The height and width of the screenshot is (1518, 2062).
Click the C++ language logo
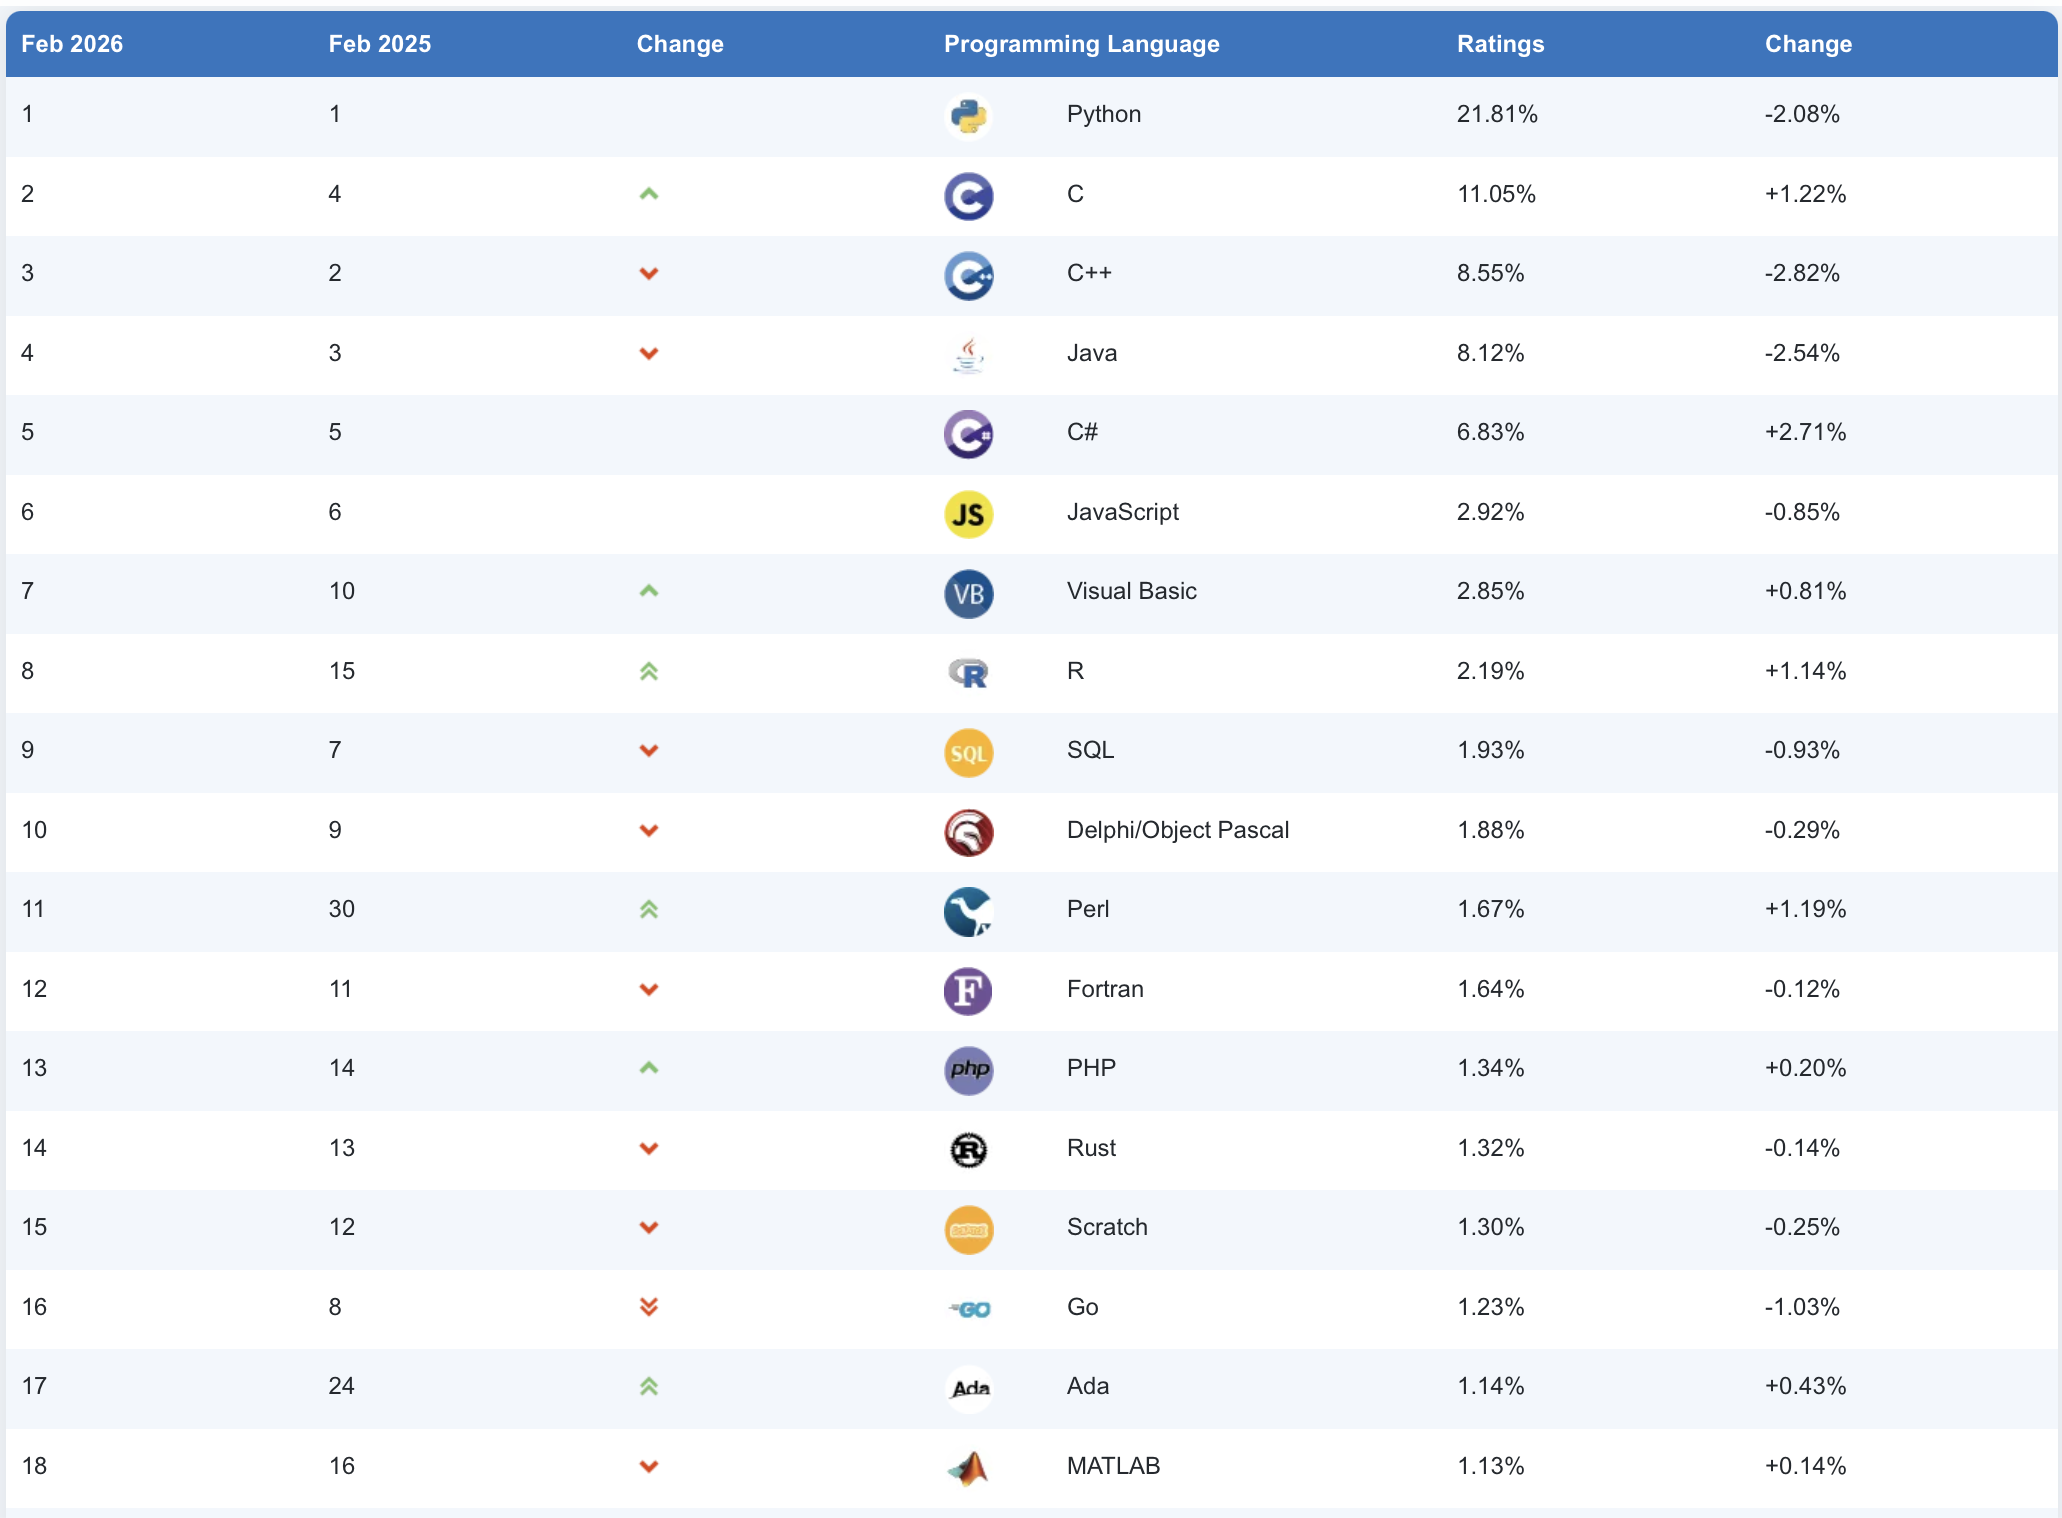(x=968, y=275)
